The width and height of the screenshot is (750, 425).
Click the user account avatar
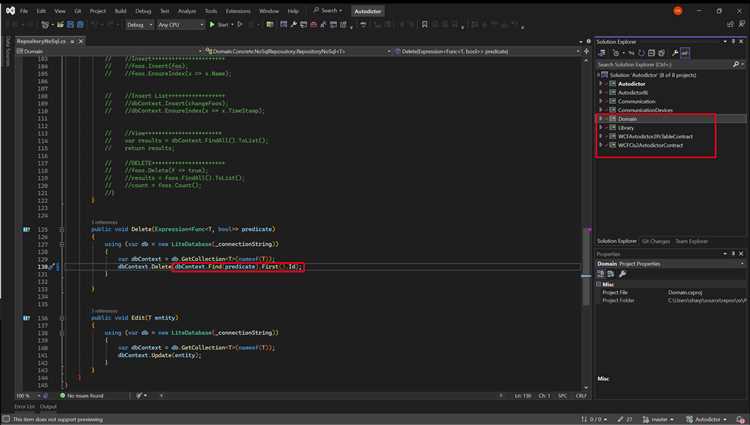(x=678, y=11)
